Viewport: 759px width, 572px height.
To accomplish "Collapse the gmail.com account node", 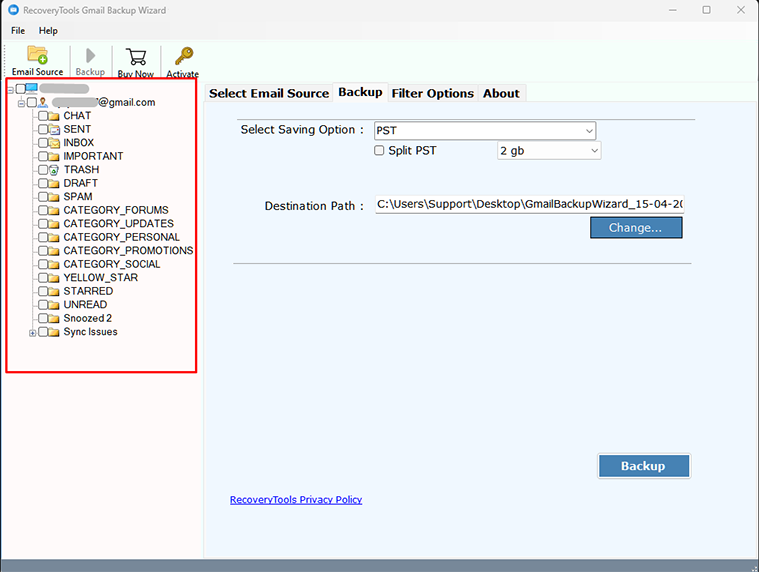I will [21, 103].
